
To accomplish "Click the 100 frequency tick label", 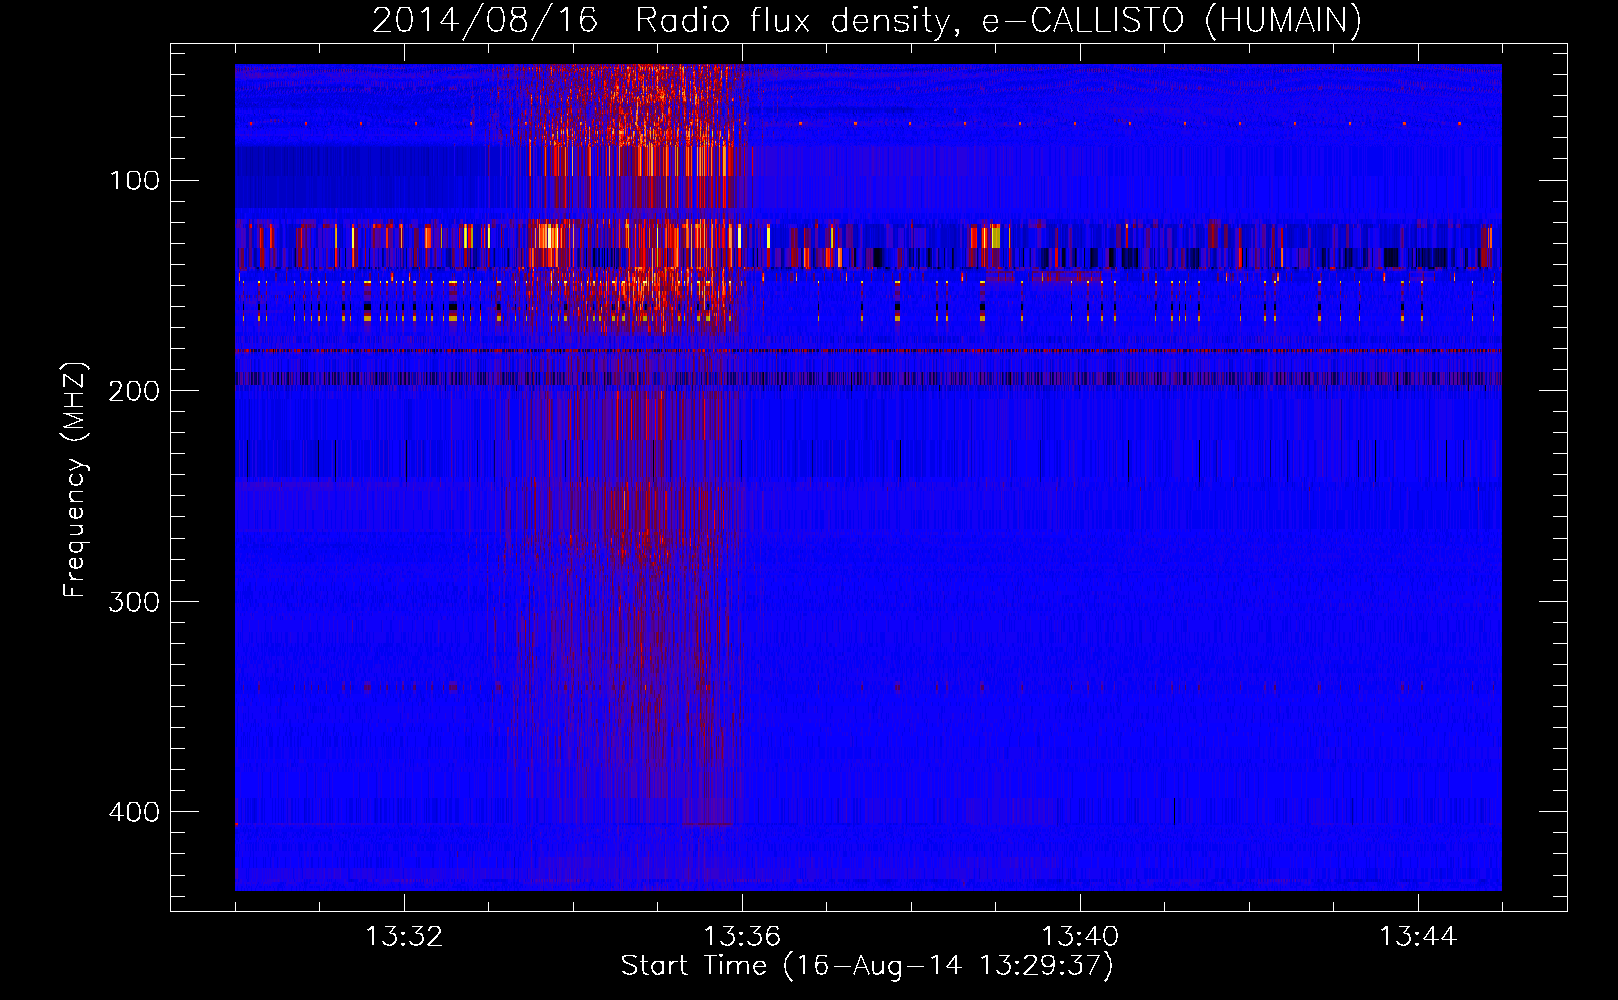I will point(134,181).
